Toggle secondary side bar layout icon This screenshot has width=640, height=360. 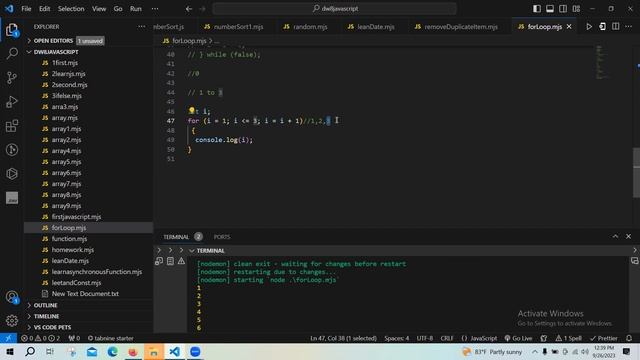coord(563,9)
